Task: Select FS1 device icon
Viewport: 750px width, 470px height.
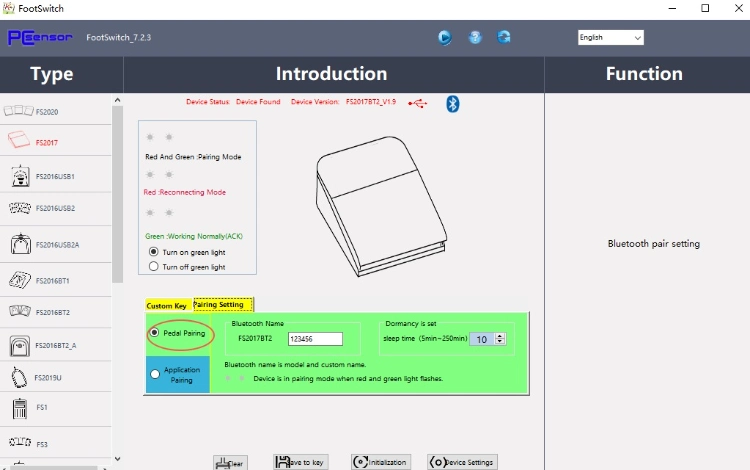Action: click(20, 408)
